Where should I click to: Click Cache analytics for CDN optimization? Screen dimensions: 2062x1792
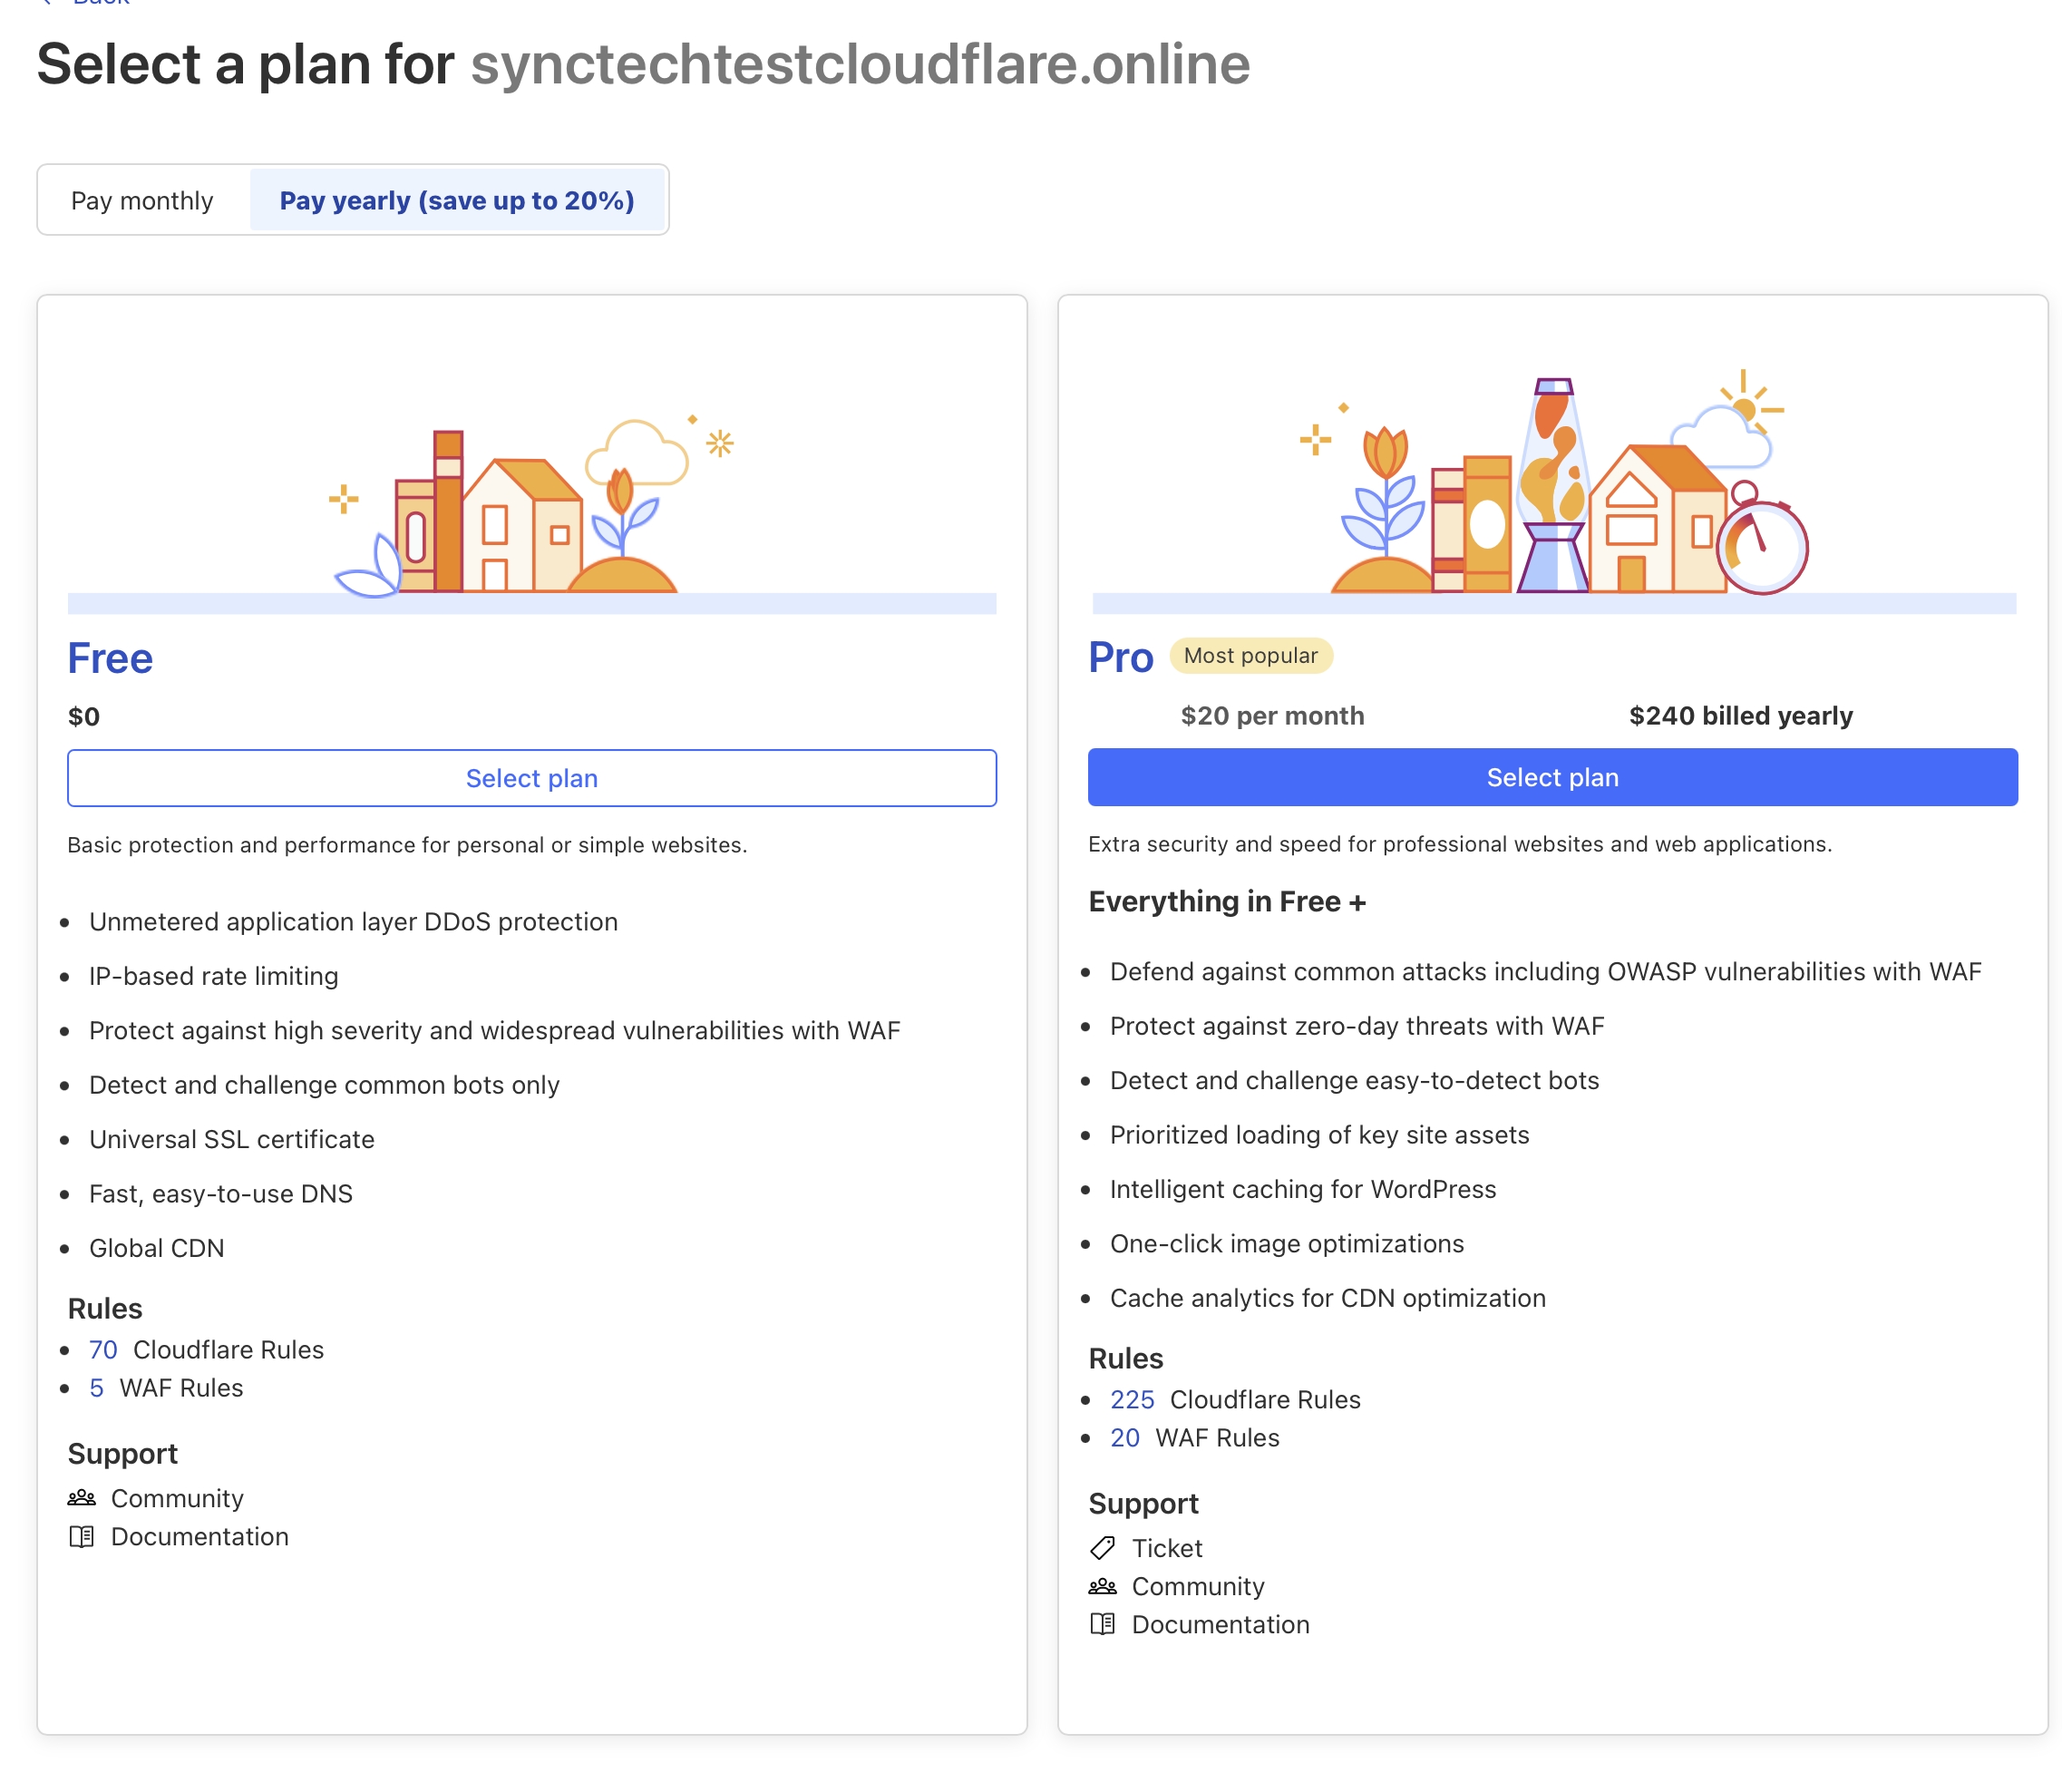click(1327, 1299)
